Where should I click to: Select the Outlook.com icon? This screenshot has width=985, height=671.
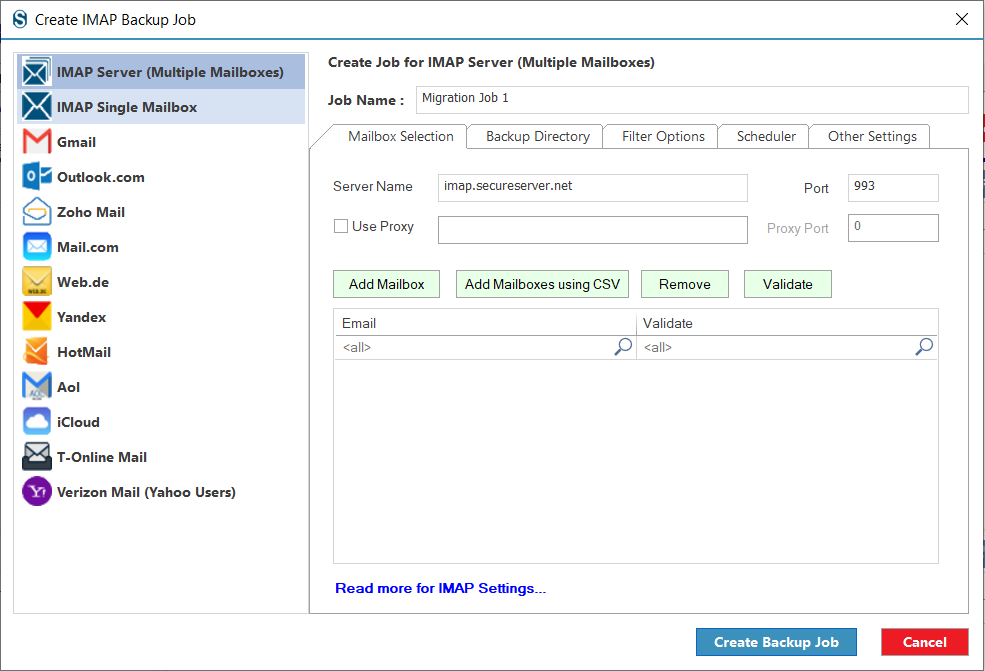(x=36, y=177)
